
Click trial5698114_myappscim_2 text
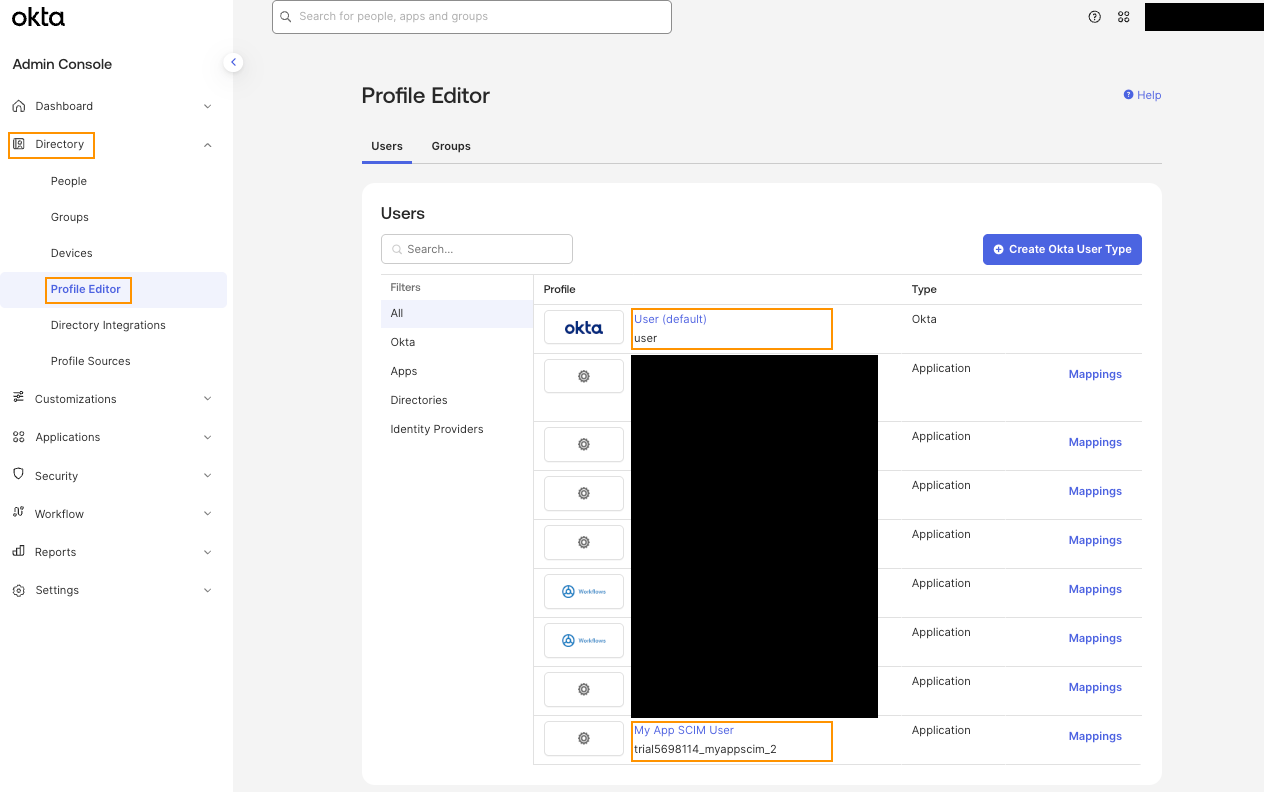[x=705, y=749]
